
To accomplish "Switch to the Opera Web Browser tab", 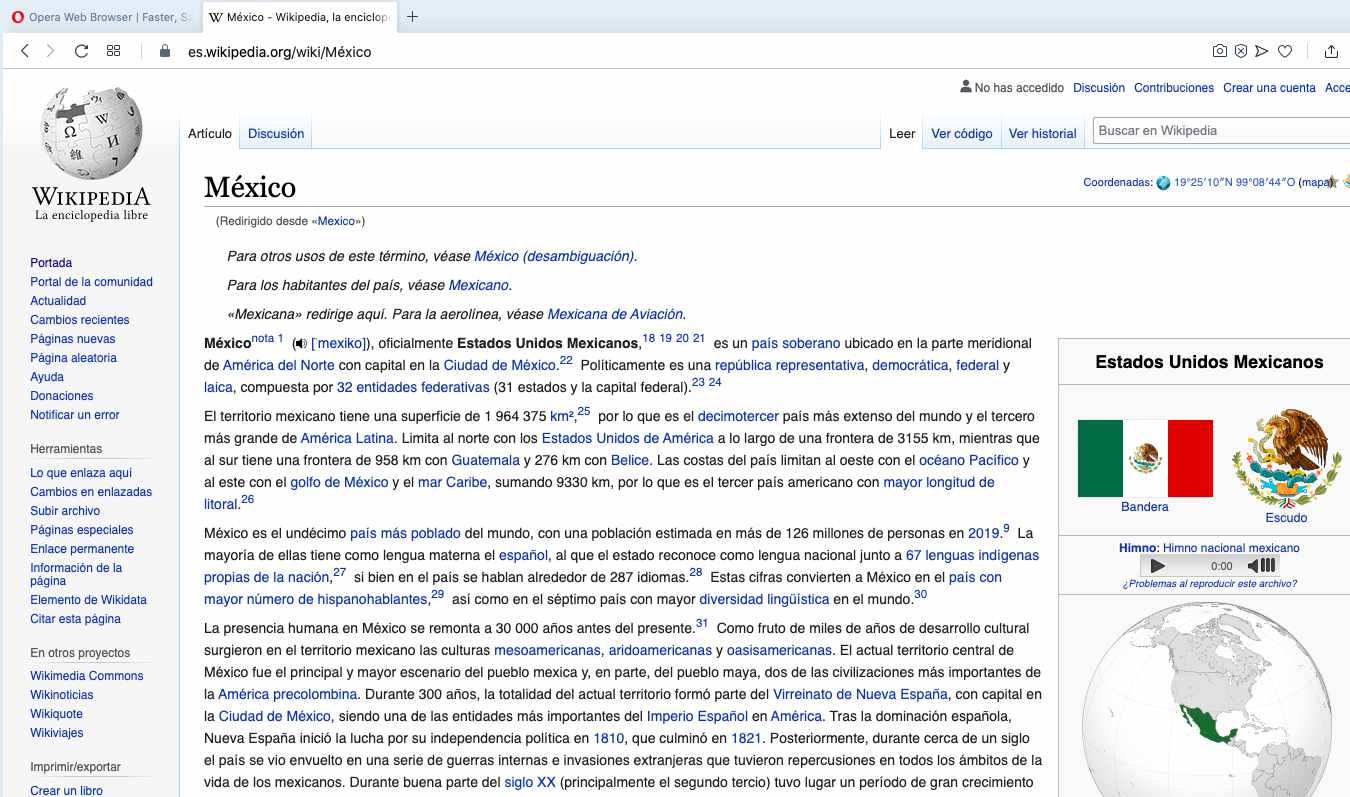I will [x=100, y=17].
